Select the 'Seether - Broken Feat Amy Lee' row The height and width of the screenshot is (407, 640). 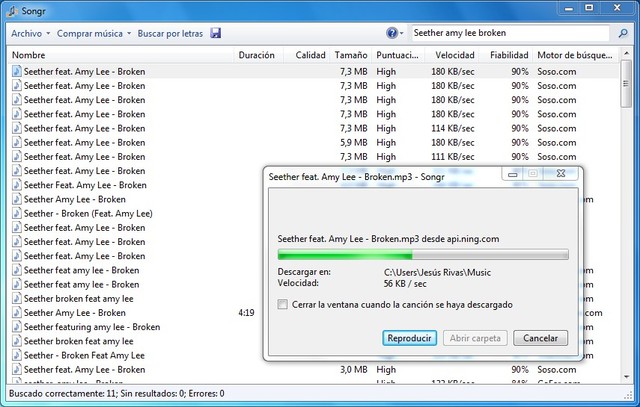136,355
